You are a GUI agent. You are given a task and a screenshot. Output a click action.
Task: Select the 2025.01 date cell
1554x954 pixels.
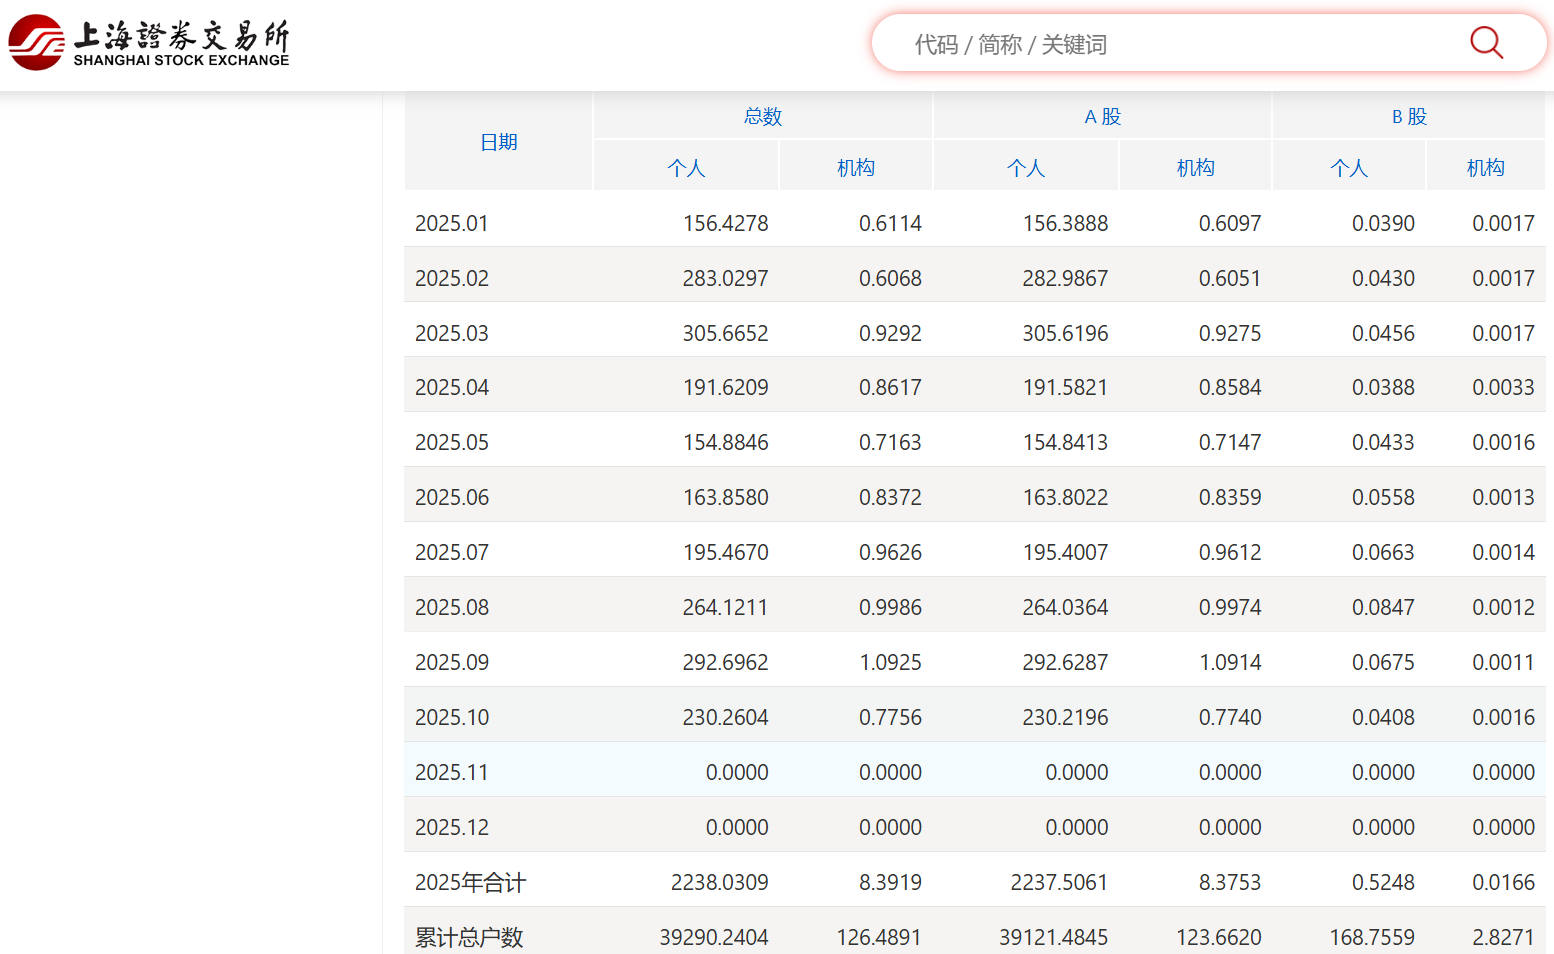(452, 224)
